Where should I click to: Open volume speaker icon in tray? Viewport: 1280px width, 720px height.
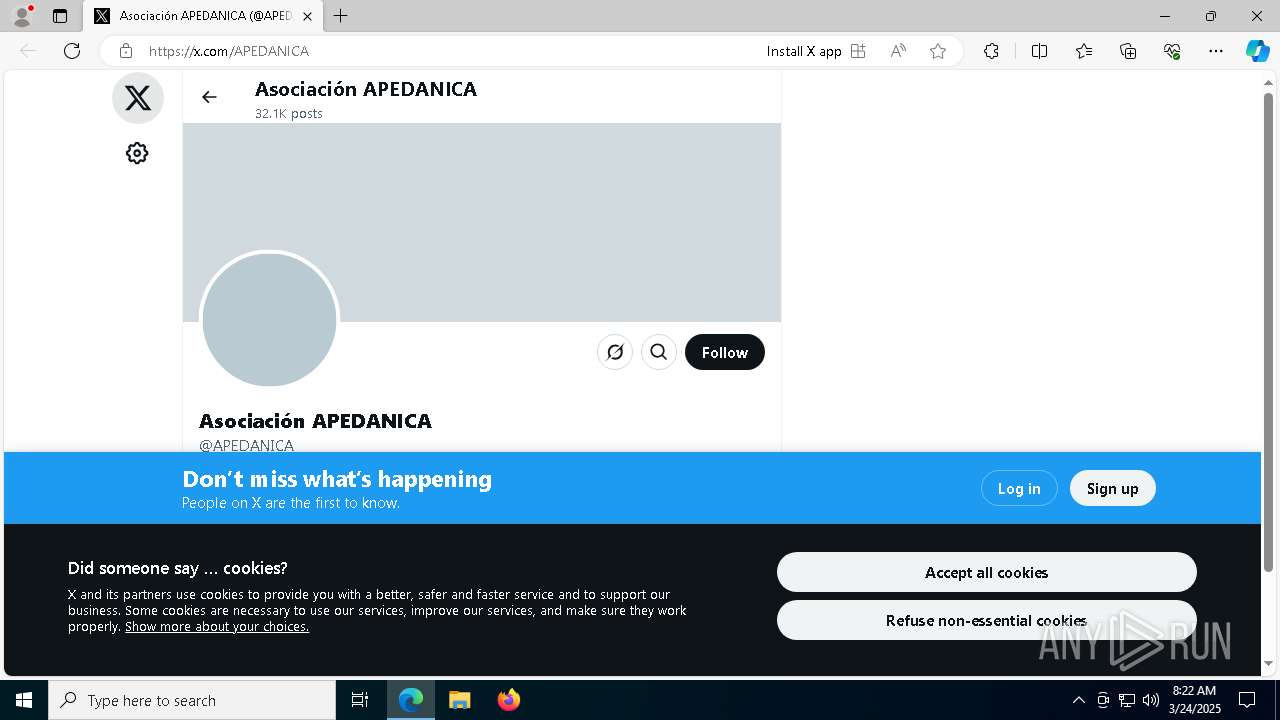(1150, 700)
